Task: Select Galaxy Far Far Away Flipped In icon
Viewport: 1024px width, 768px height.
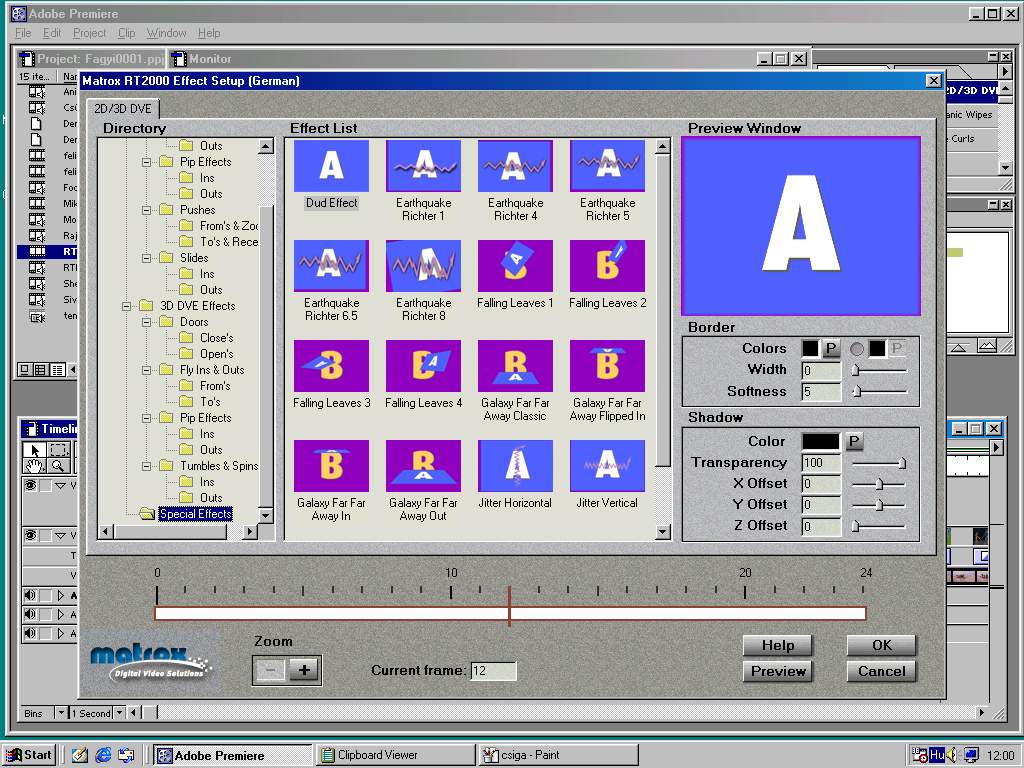Action: coord(607,366)
